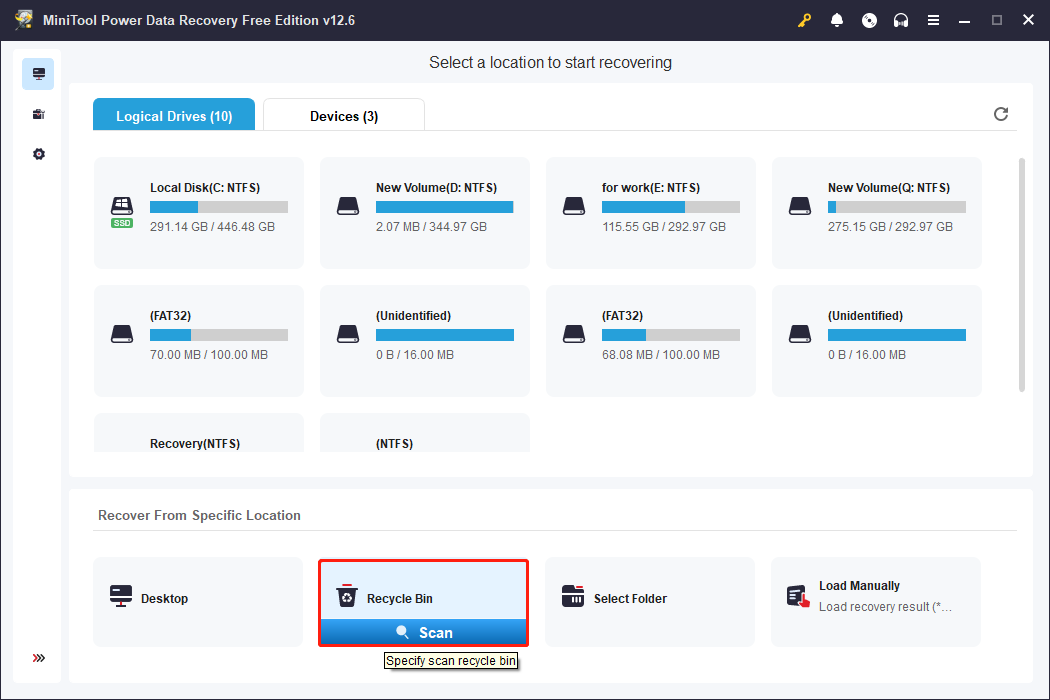1050x700 pixels.
Task: Click the bootable media disc icon
Action: 869,20
